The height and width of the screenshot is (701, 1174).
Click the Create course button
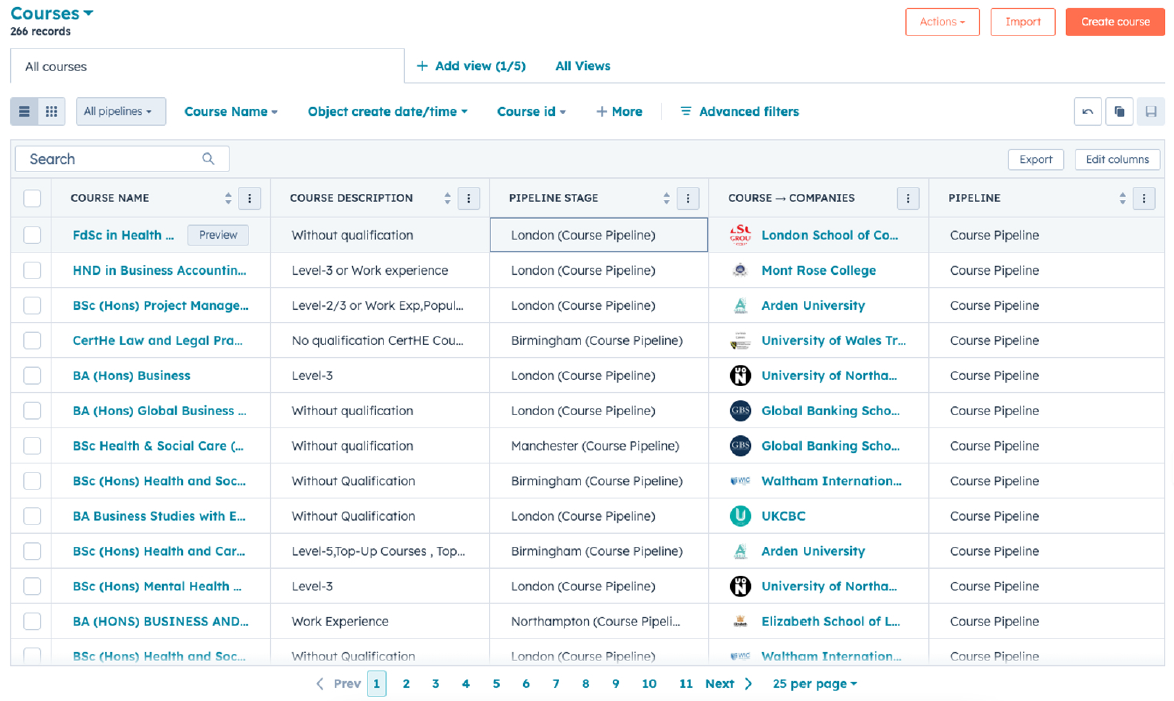tap(1115, 22)
